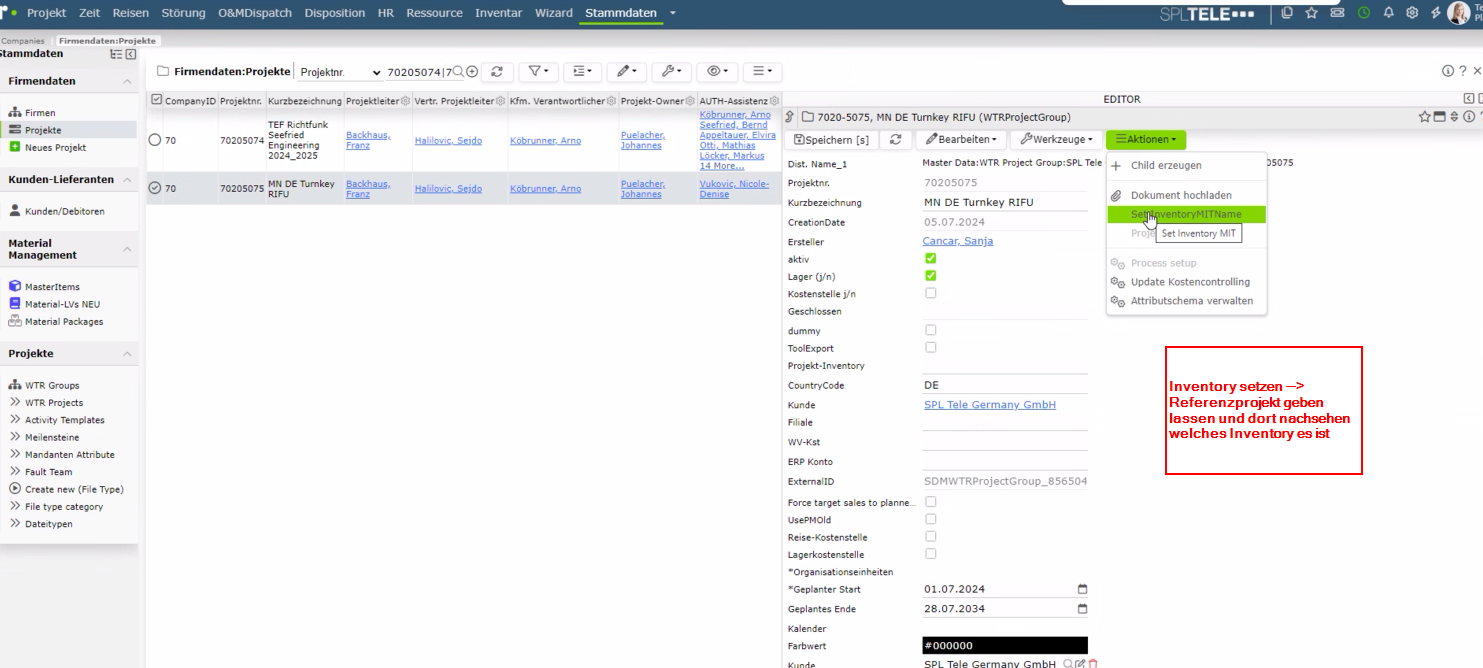This screenshot has width=1483, height=668.
Task: Click the star icon in editor title bar
Action: pyautogui.click(x=1424, y=116)
